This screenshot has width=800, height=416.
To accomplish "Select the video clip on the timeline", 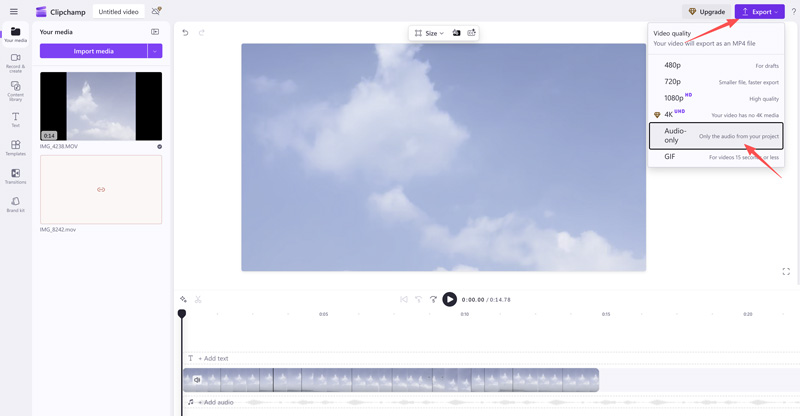I will point(391,380).
